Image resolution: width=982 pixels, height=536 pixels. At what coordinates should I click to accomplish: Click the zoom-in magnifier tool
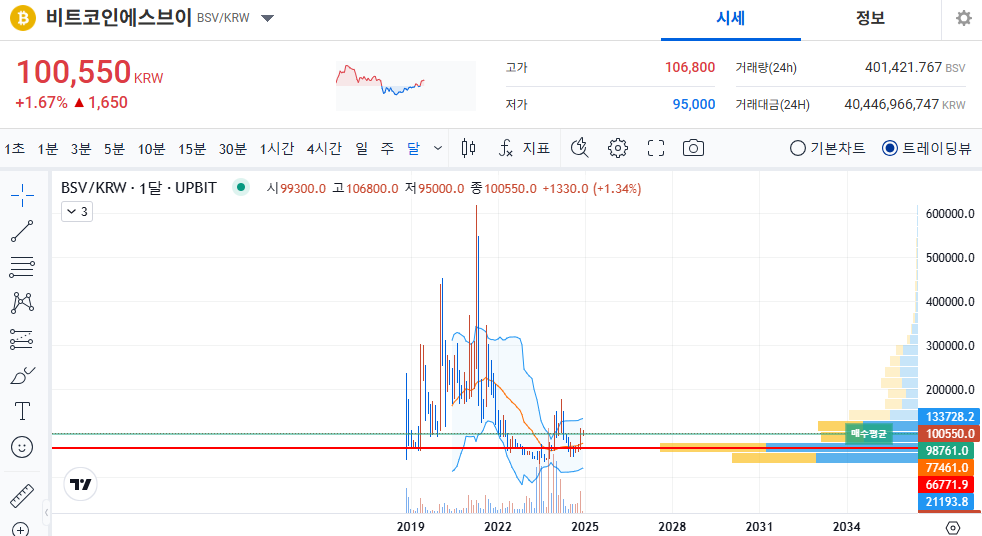20,530
